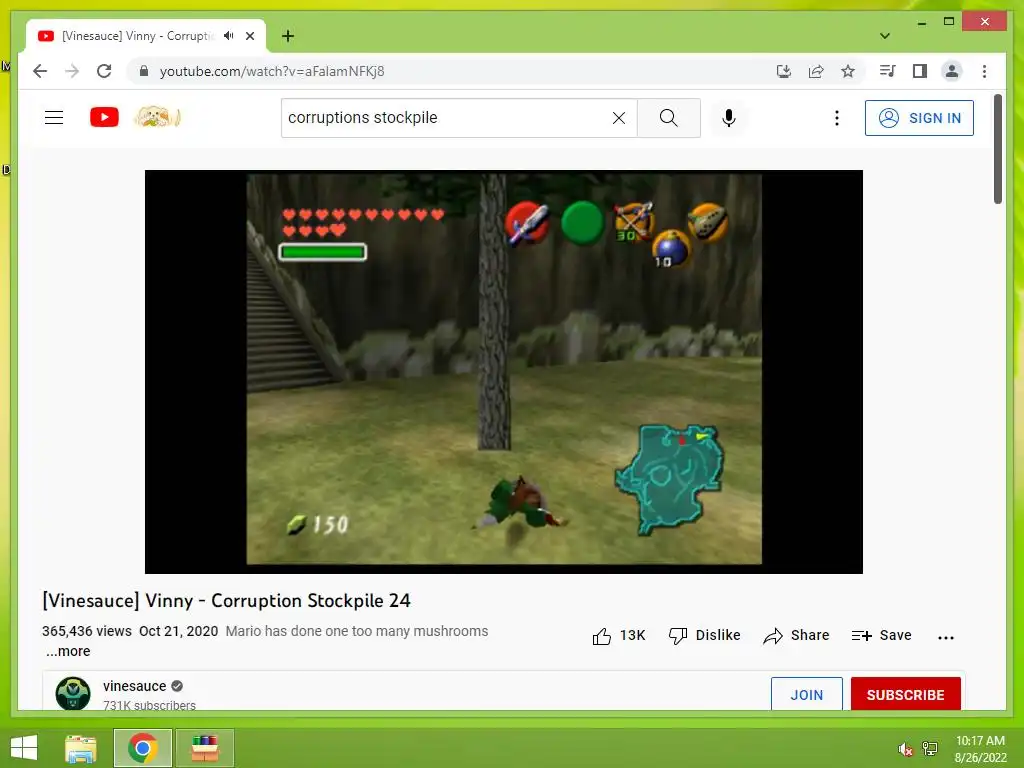1024x768 pixels.
Task: Click the SIGN IN button
Action: (x=919, y=118)
